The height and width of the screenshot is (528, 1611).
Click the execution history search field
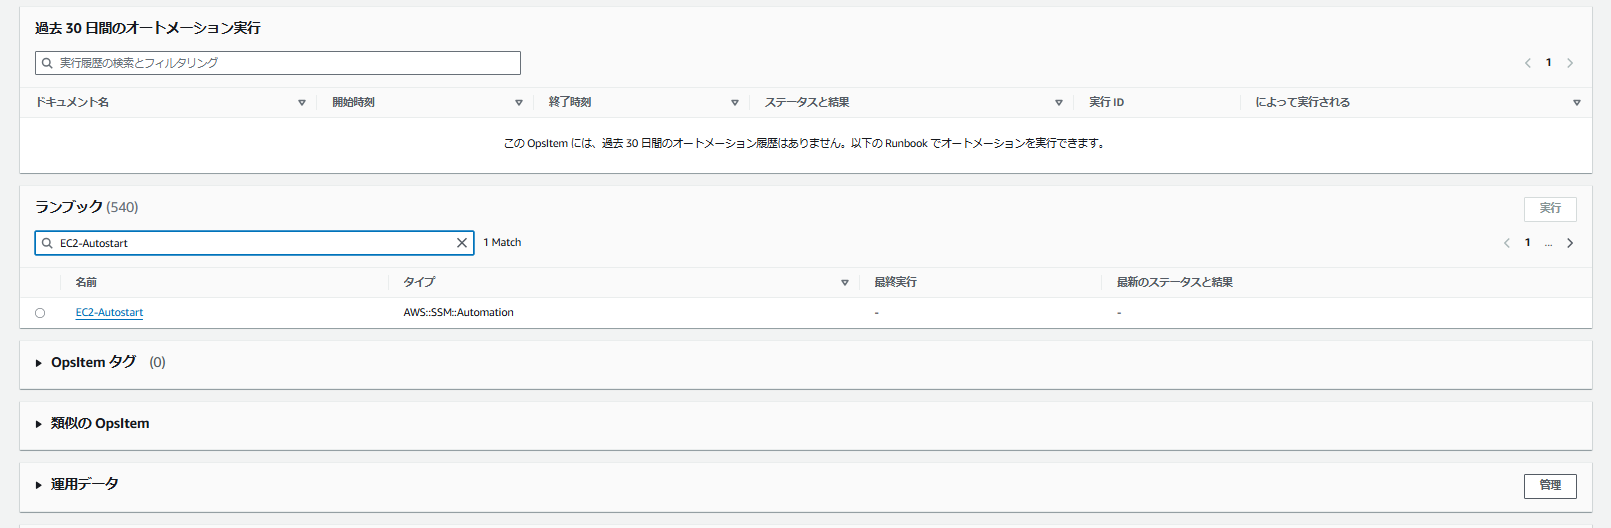coord(278,63)
